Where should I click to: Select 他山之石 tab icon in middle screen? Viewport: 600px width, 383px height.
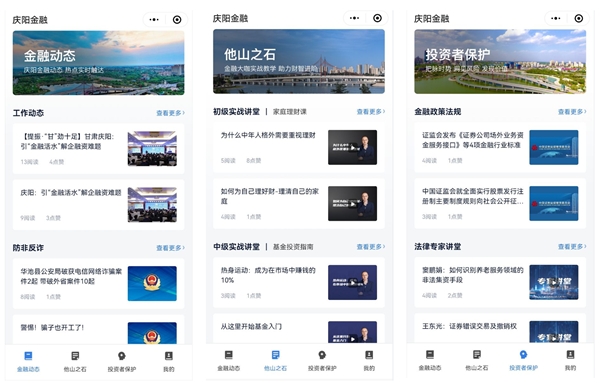tap(276, 355)
